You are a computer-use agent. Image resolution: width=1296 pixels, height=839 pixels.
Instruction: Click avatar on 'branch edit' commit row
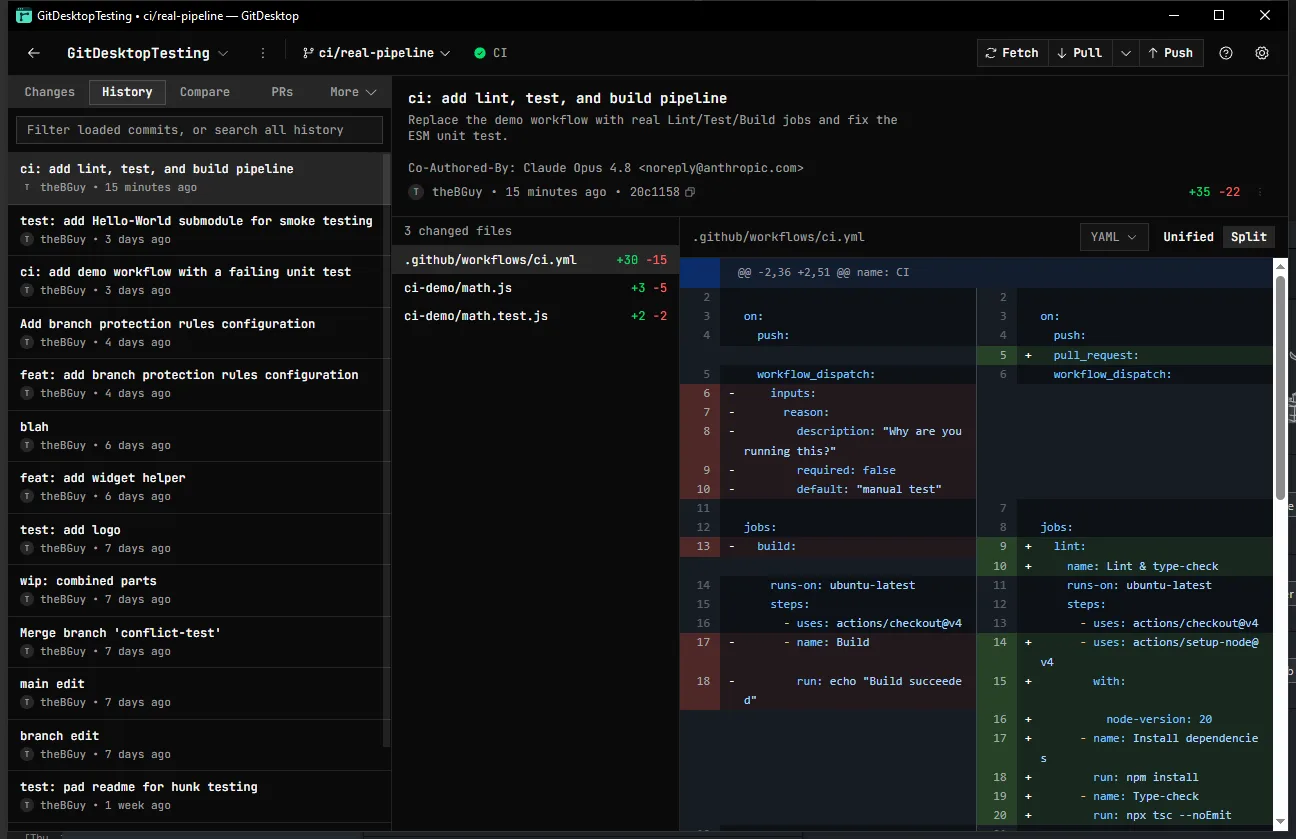click(x=27, y=755)
